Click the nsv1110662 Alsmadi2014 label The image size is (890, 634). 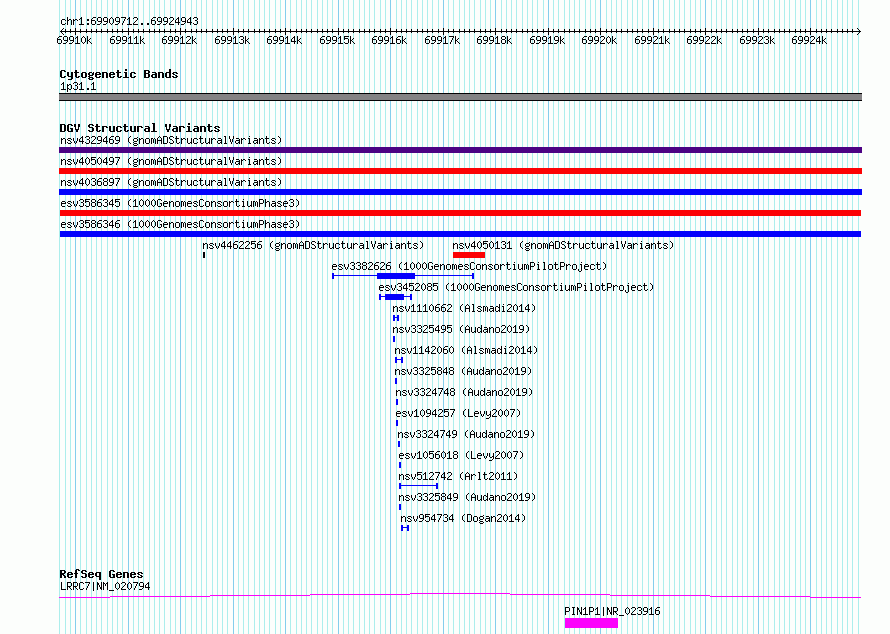pyautogui.click(x=464, y=308)
